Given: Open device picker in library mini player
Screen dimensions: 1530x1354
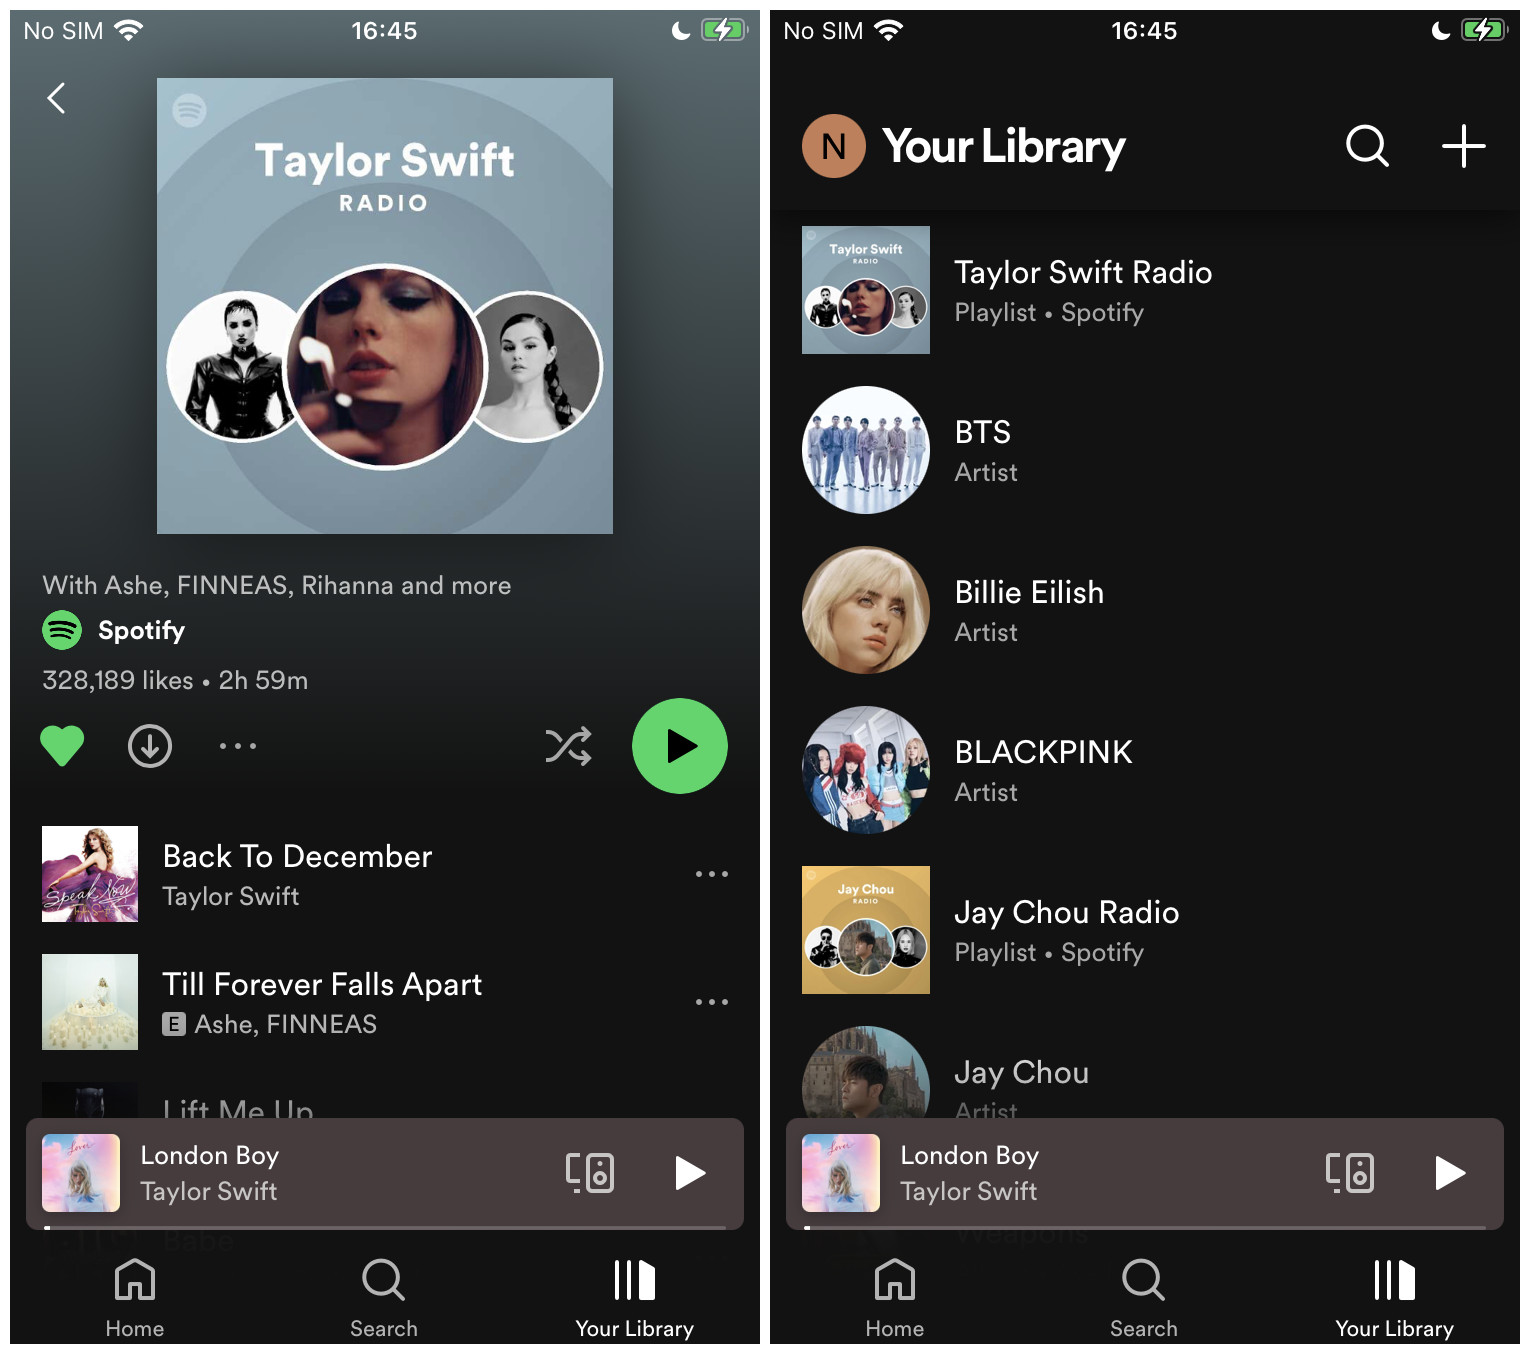Looking at the screenshot, I should 1350,1173.
